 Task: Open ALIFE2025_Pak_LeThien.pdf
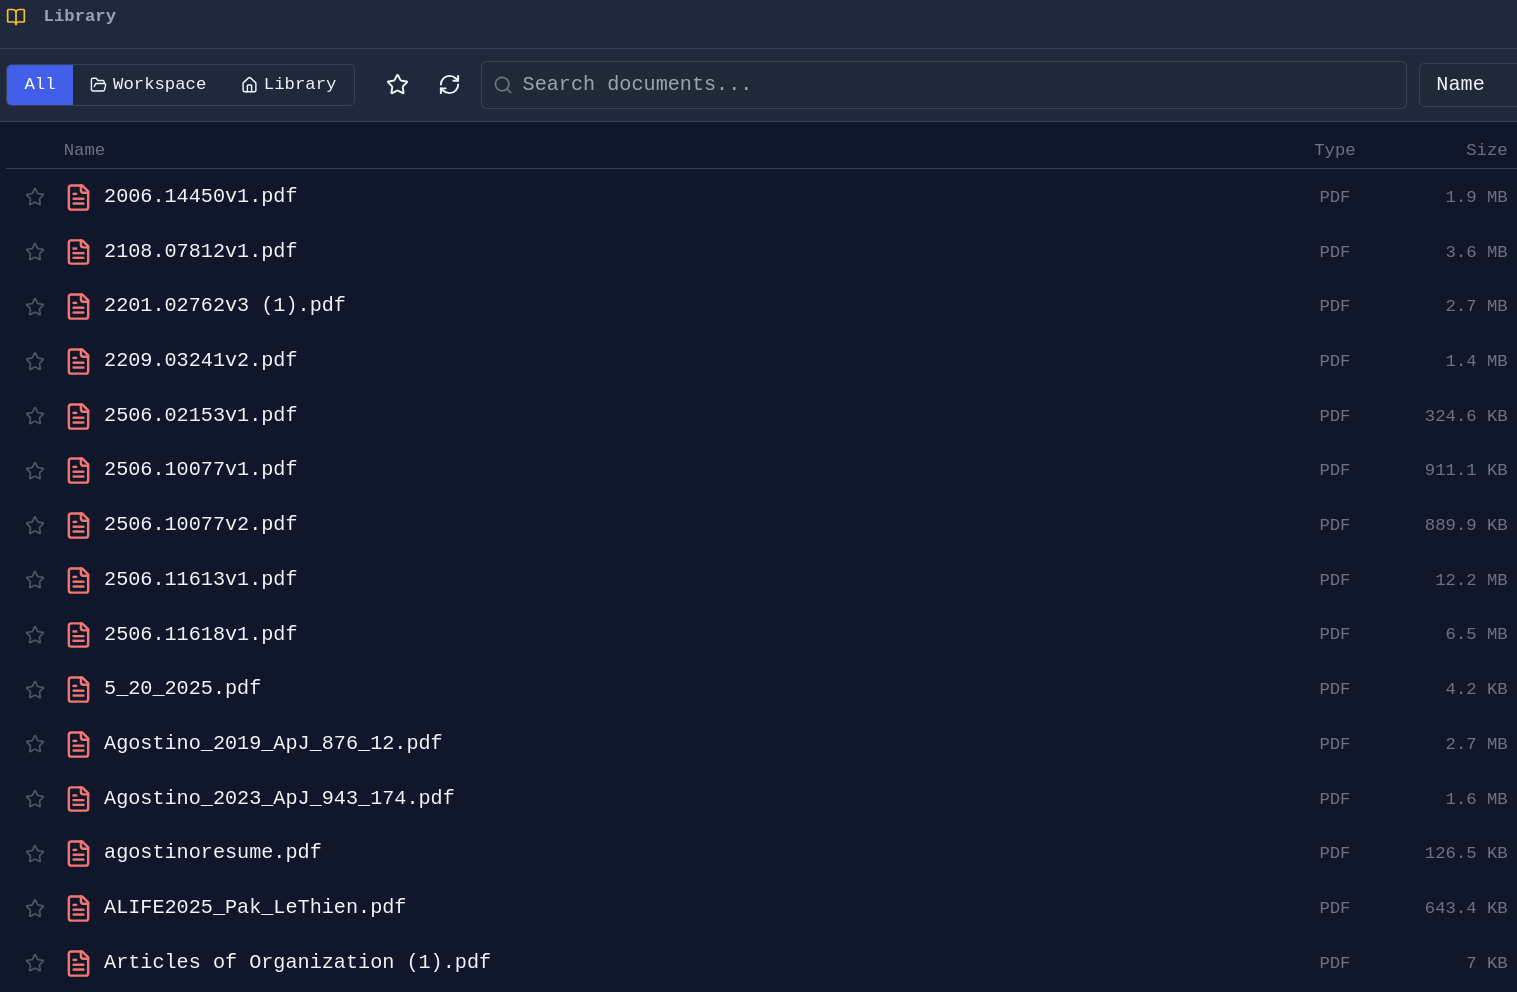point(255,907)
